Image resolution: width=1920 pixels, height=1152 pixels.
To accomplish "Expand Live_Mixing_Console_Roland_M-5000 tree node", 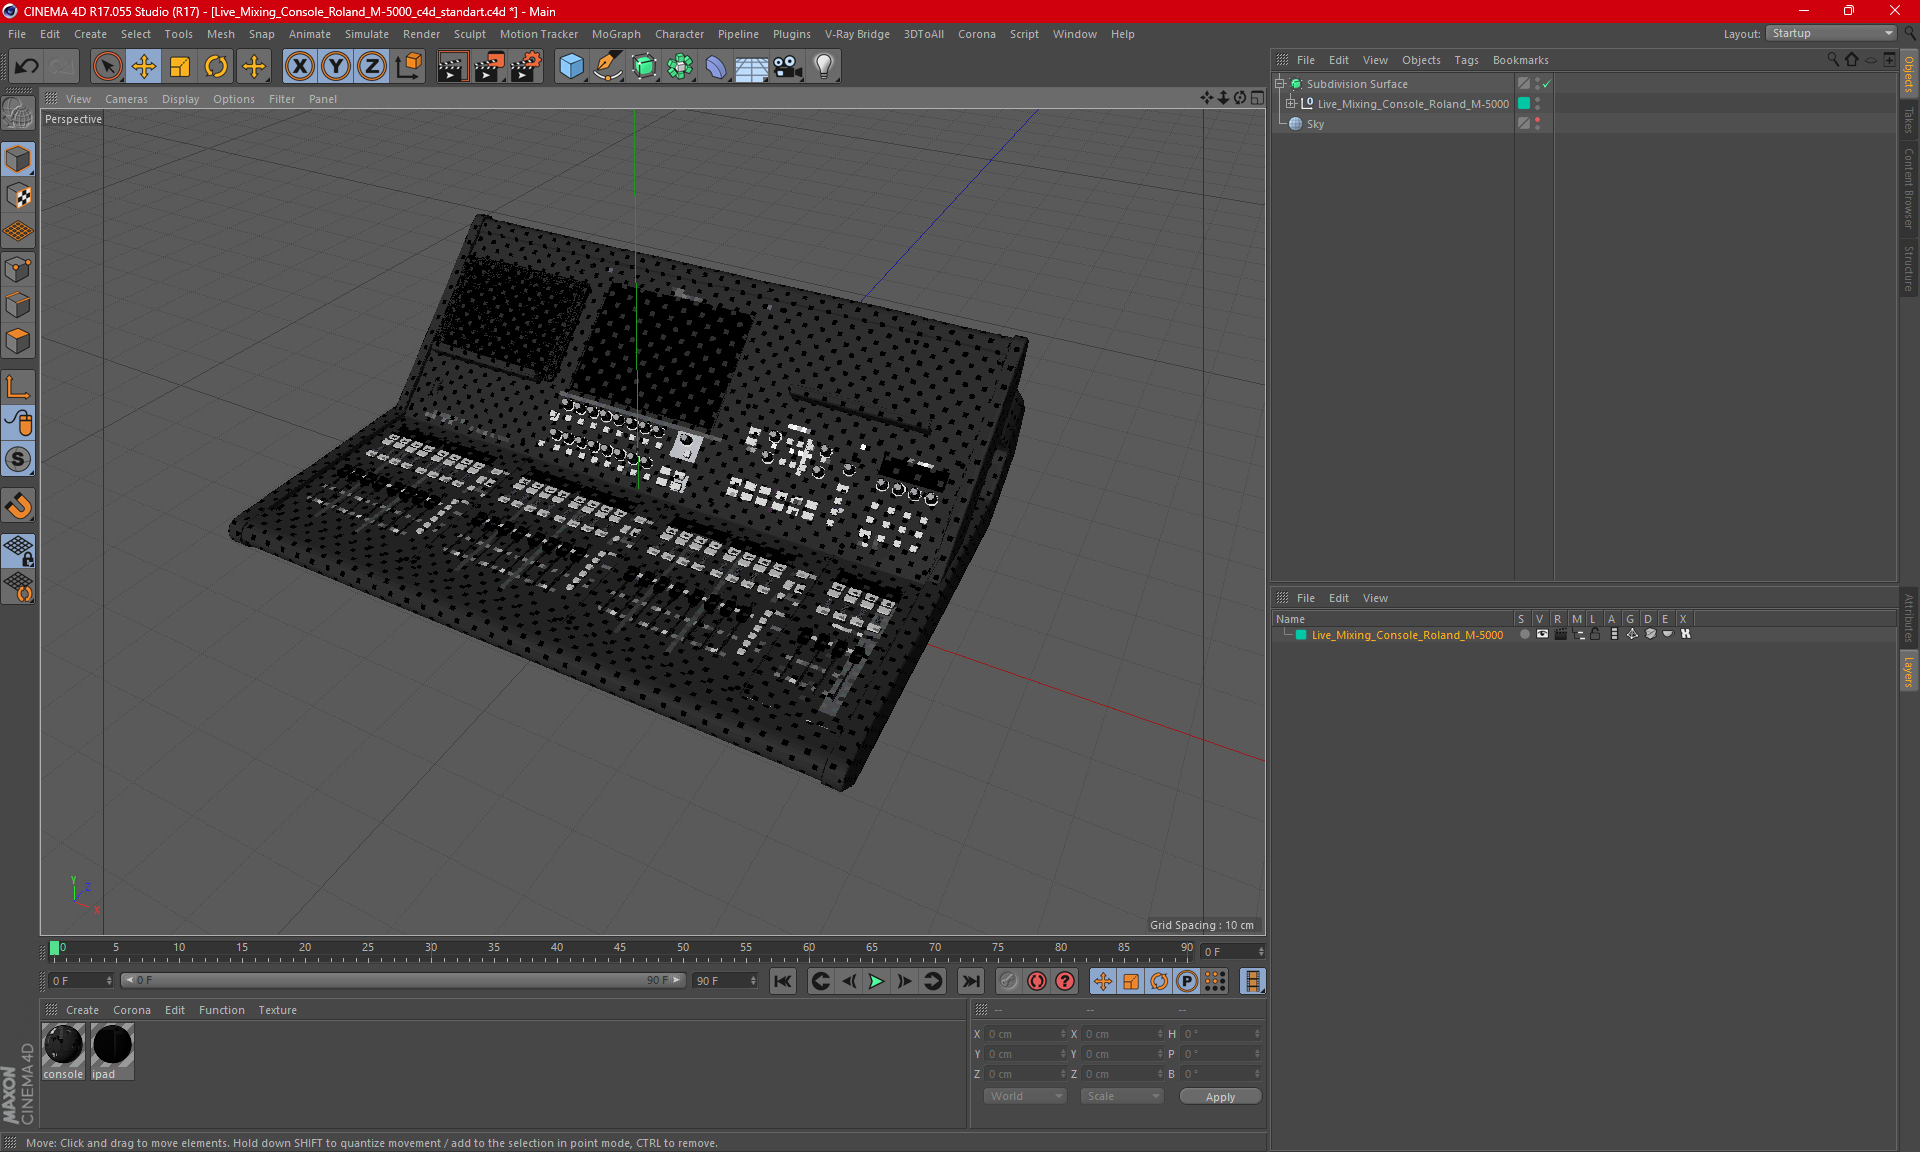I will (x=1291, y=104).
